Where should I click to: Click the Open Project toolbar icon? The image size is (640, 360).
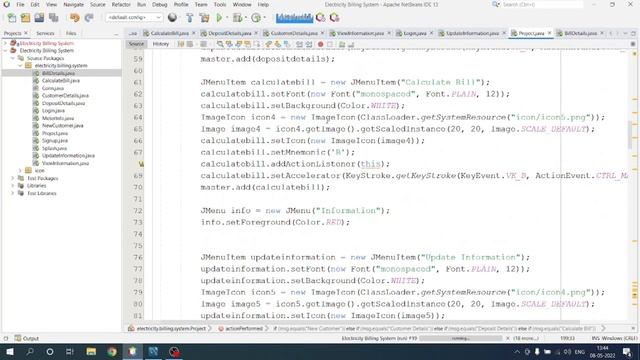tap(39, 18)
